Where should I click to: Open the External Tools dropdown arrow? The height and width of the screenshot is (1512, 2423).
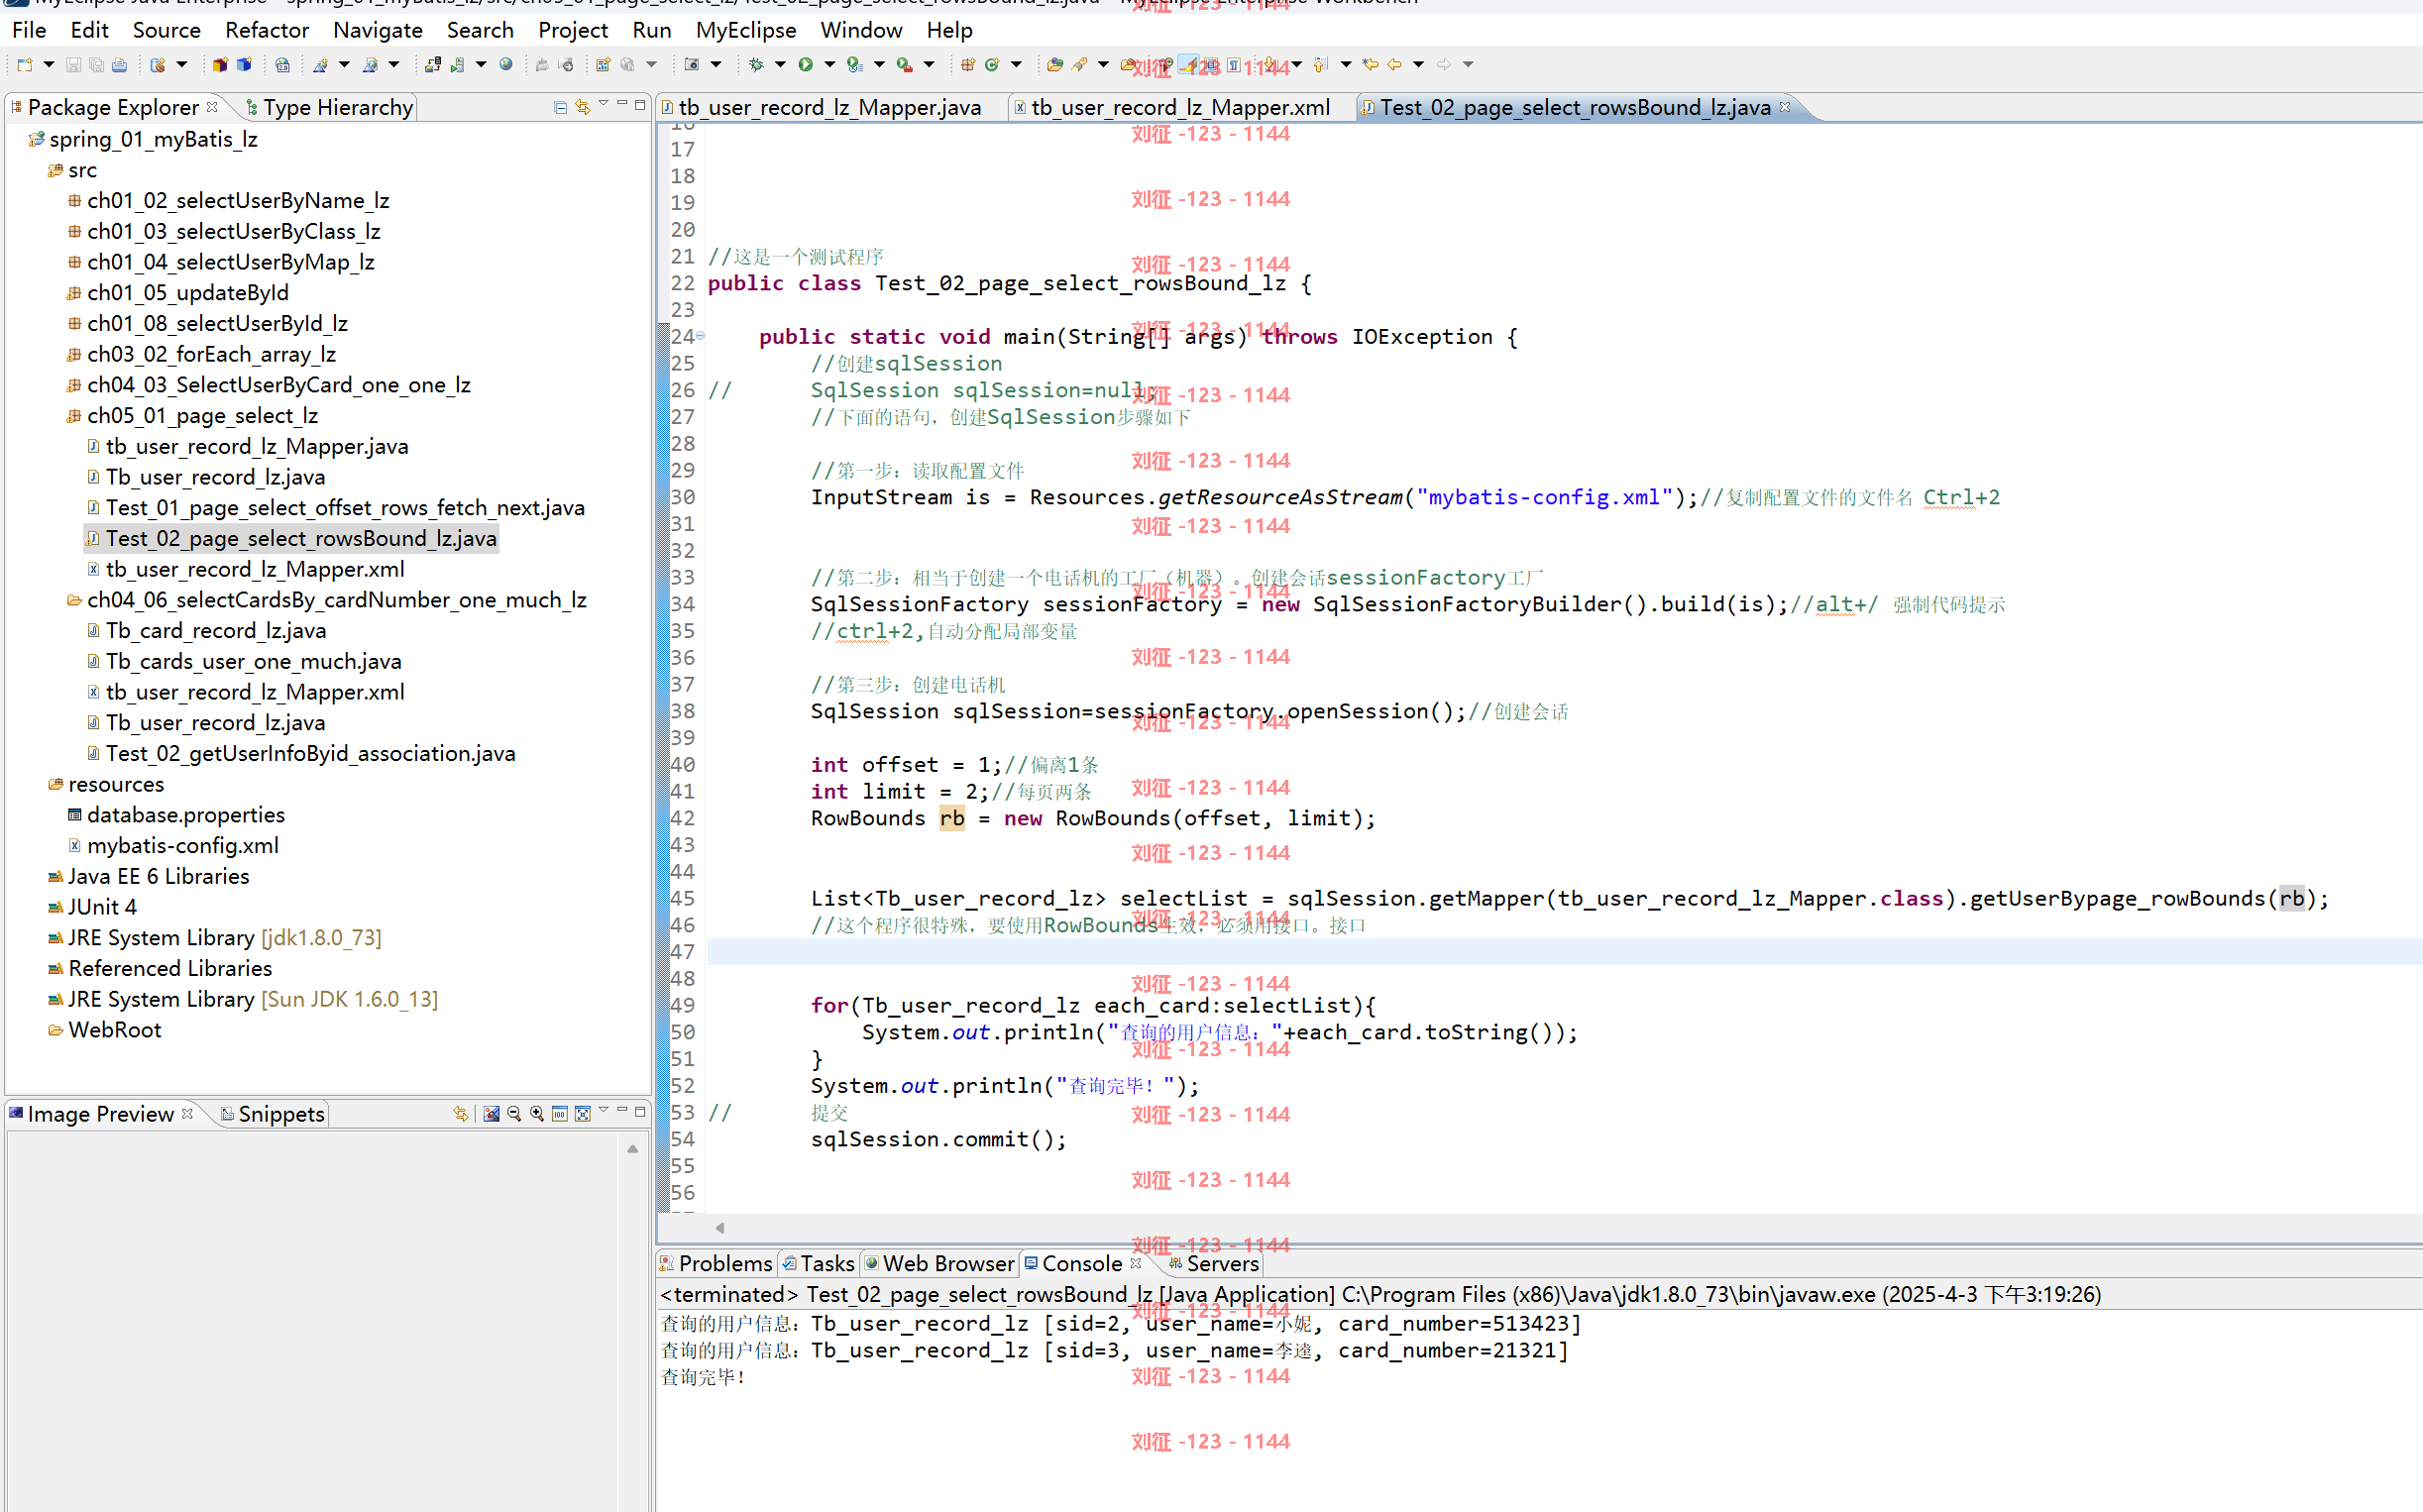929,65
